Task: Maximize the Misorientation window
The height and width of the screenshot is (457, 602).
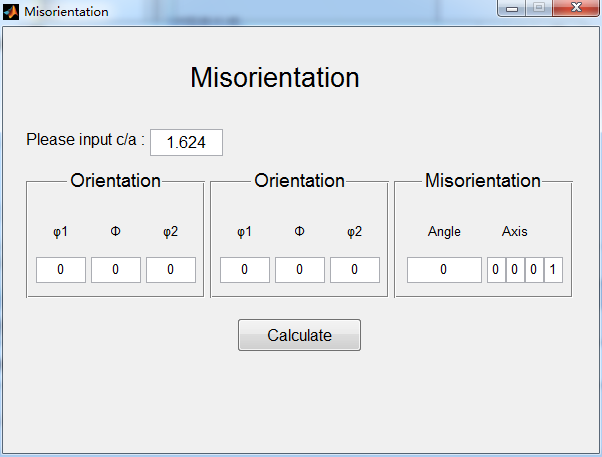Action: click(x=538, y=9)
